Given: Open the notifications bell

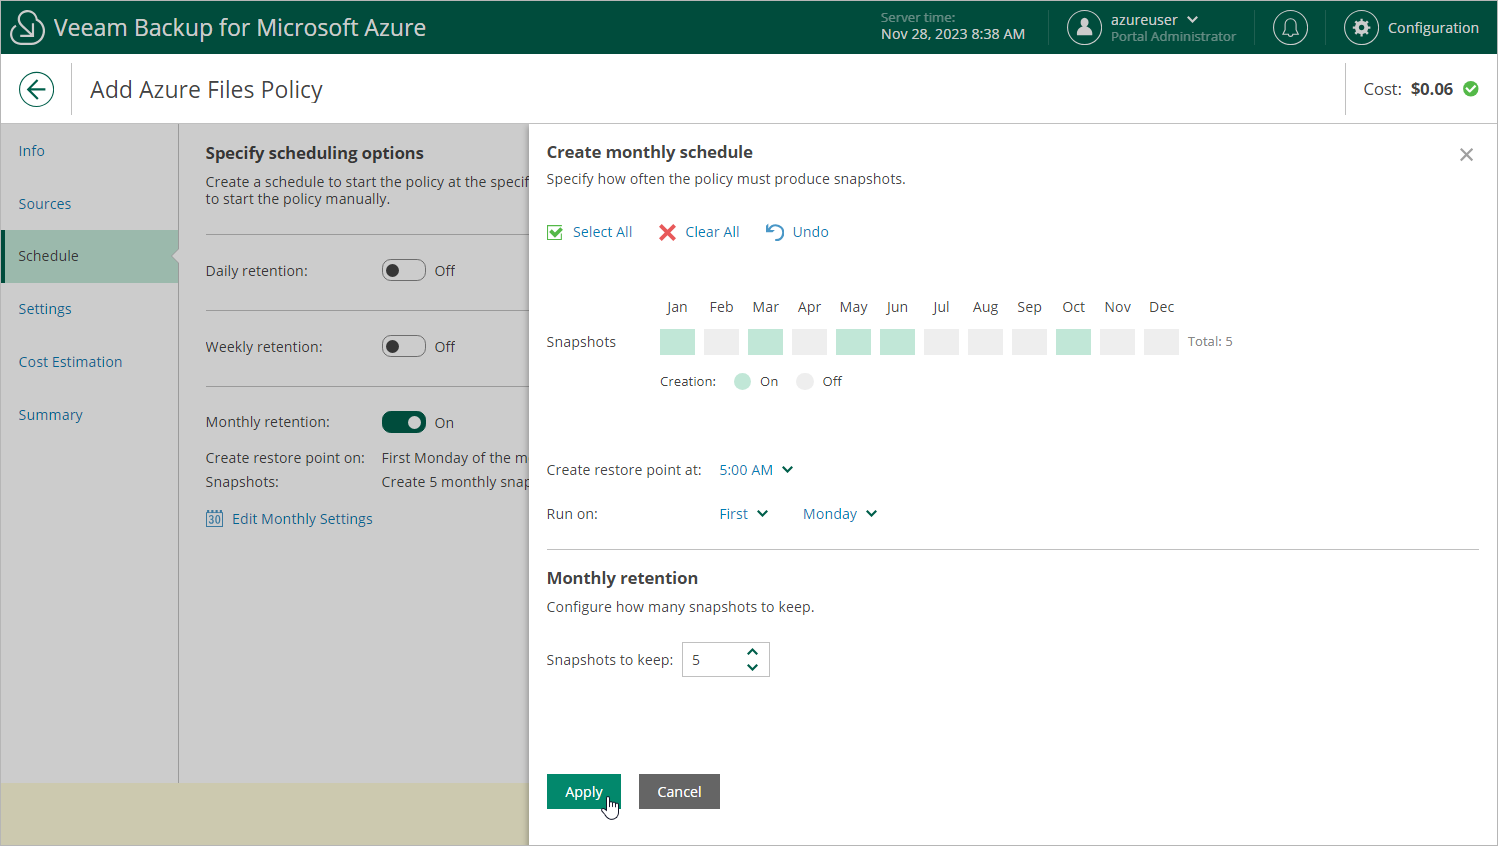Looking at the screenshot, I should click(x=1290, y=28).
